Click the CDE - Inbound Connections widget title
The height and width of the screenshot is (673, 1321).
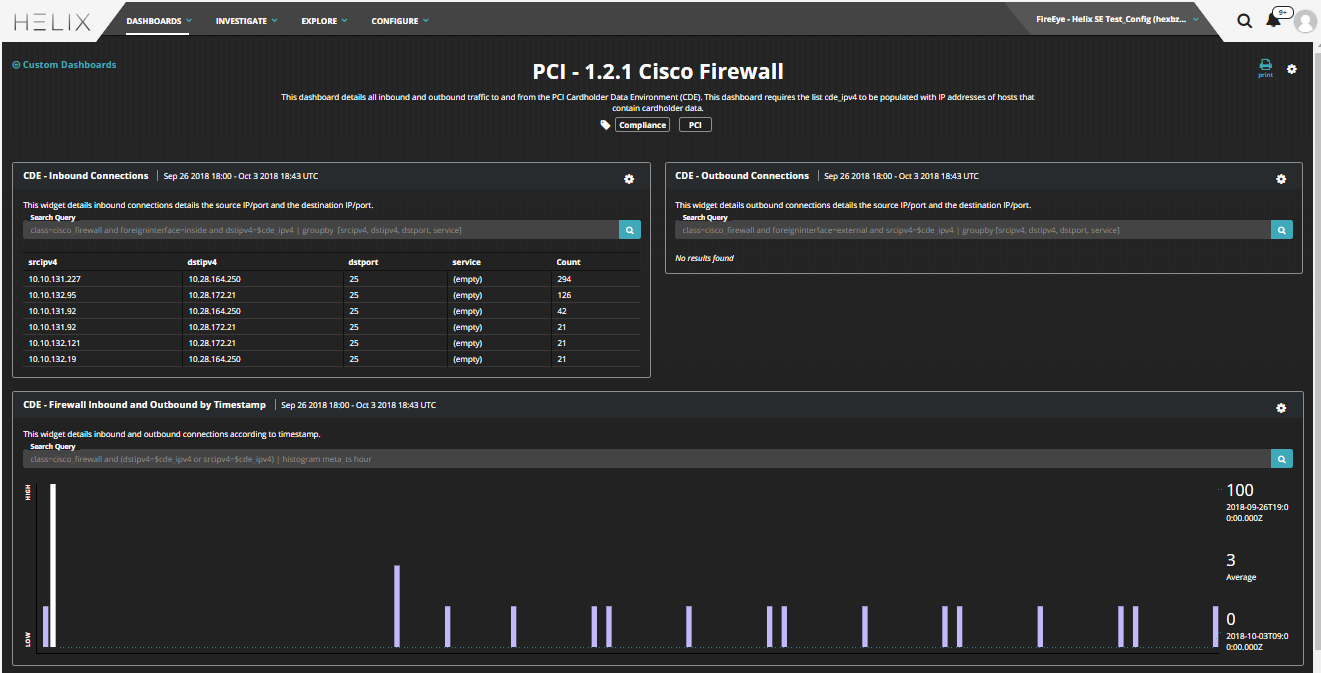pos(86,176)
